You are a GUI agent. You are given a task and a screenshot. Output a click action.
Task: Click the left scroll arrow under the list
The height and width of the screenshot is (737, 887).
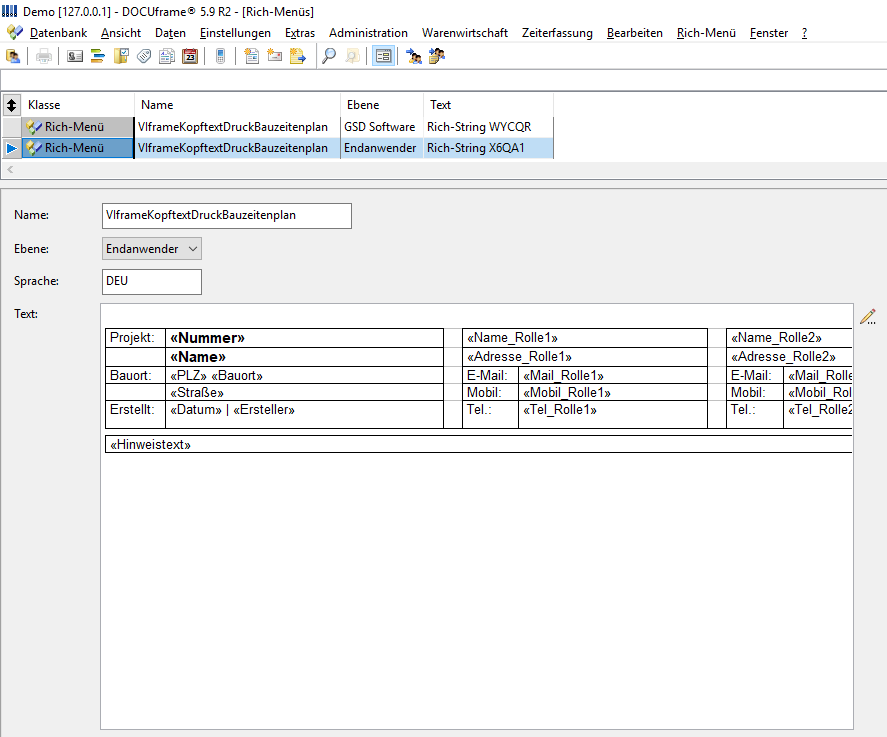point(10,169)
